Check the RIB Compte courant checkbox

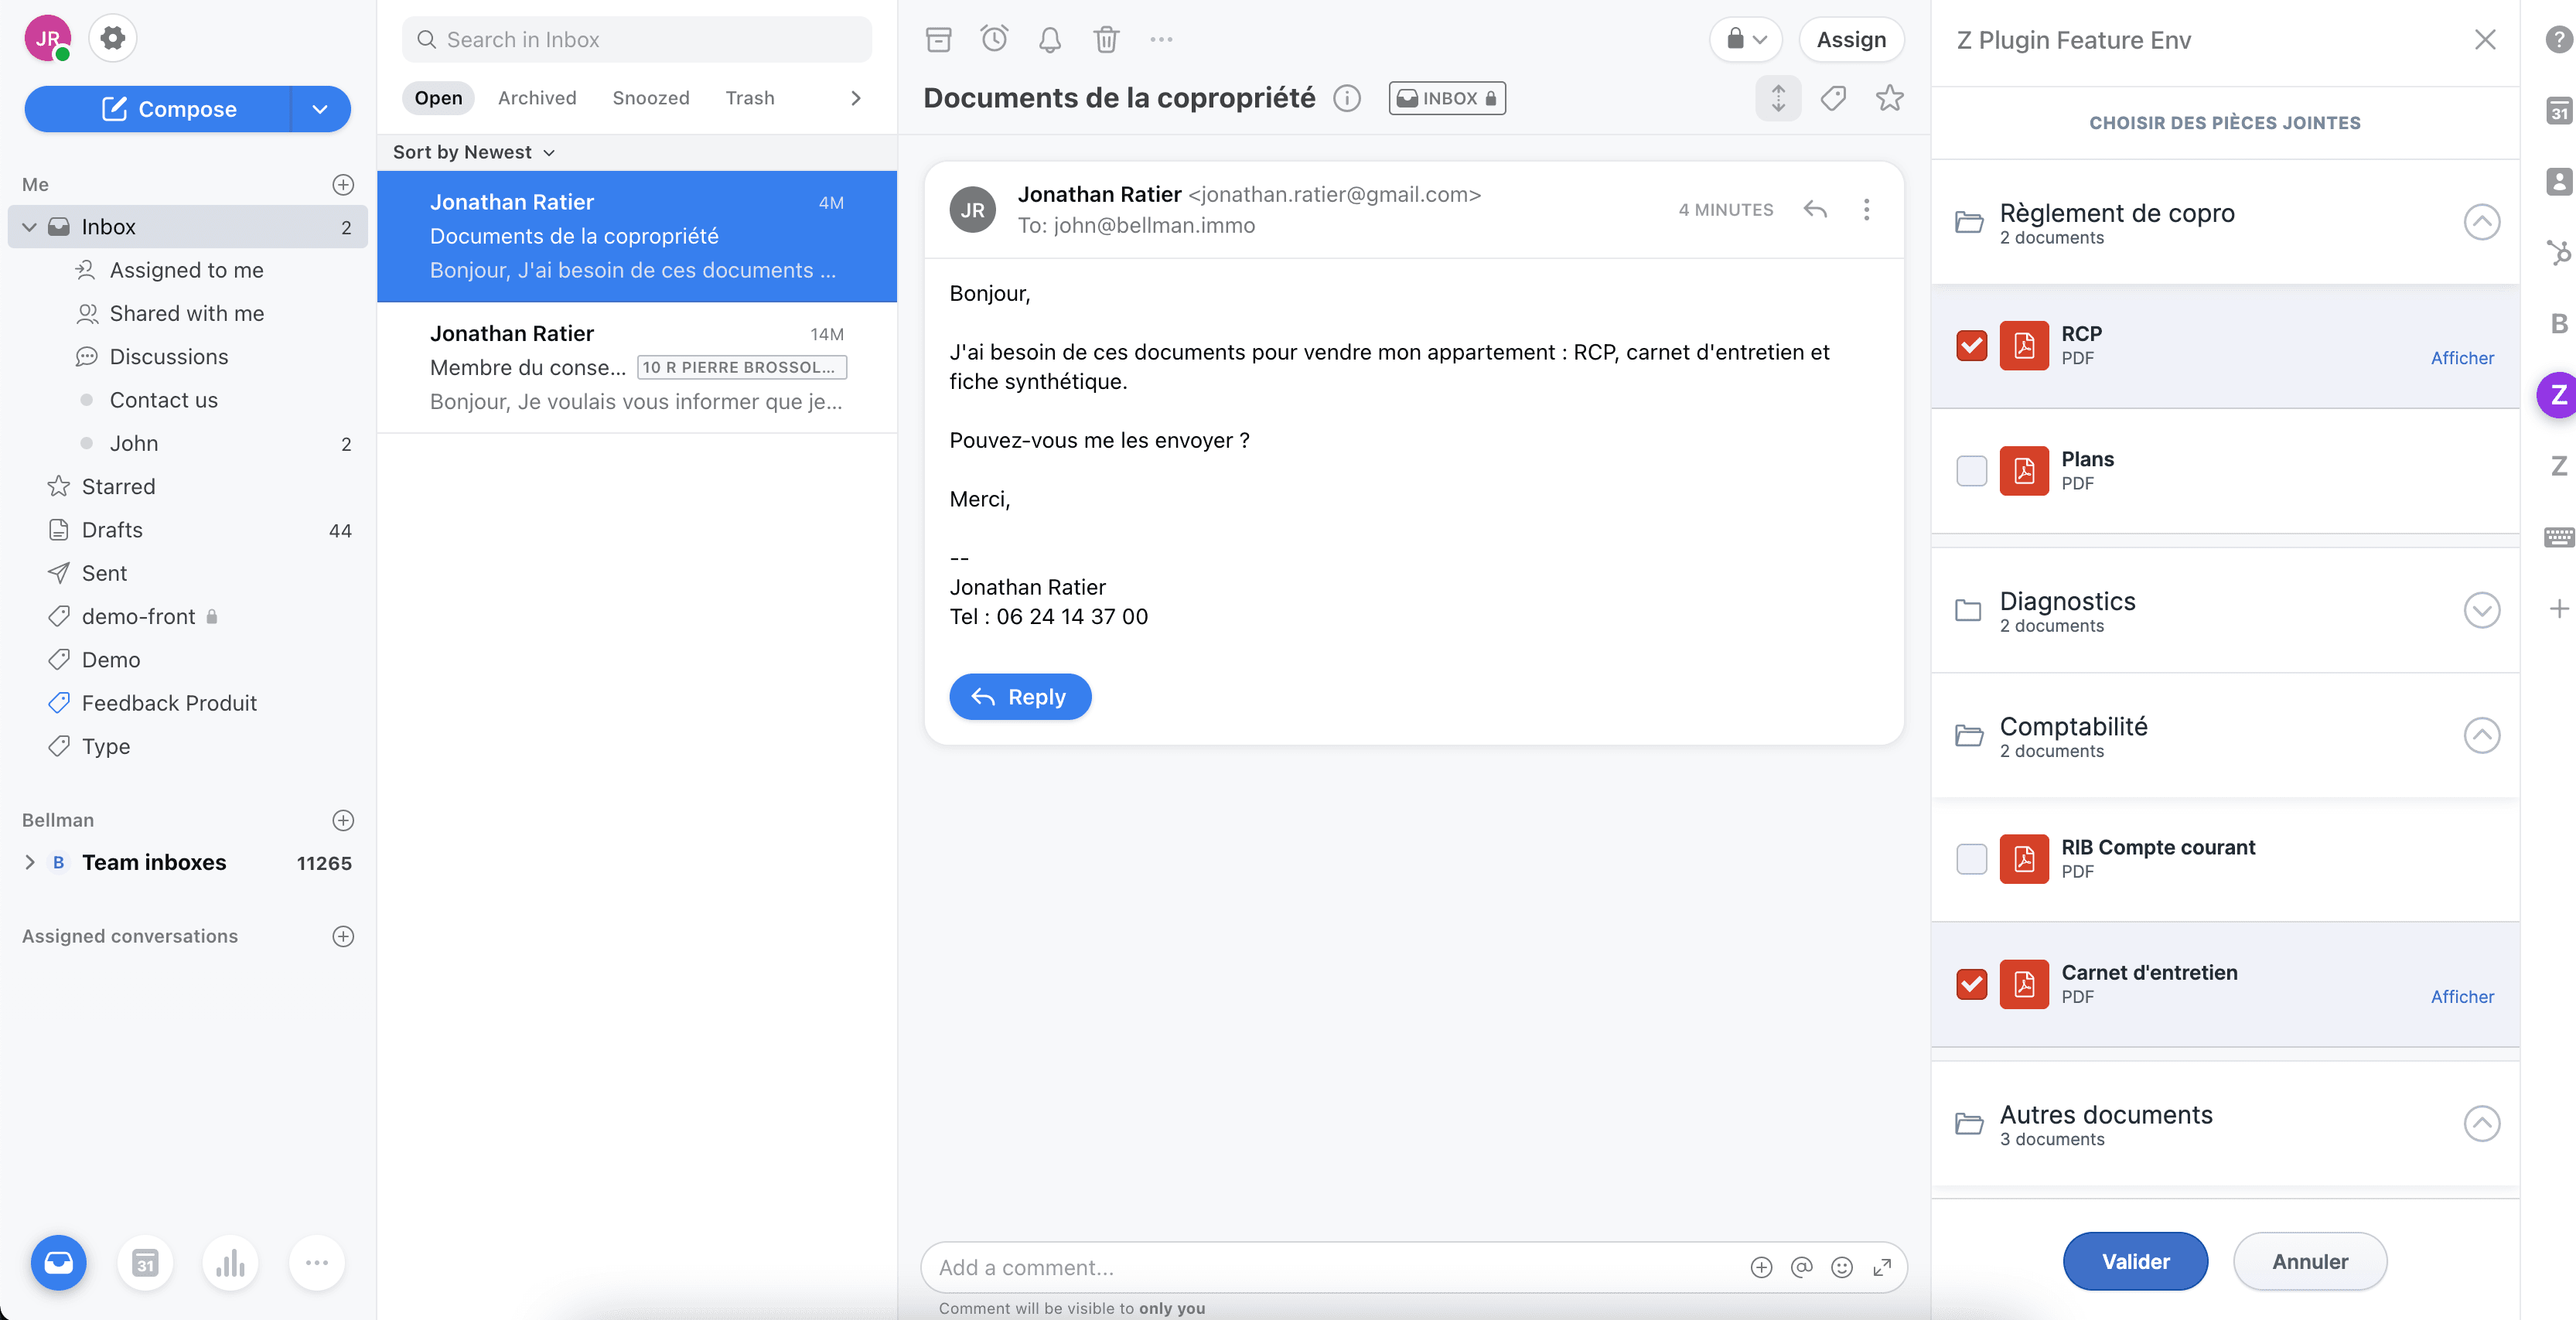point(1971,858)
